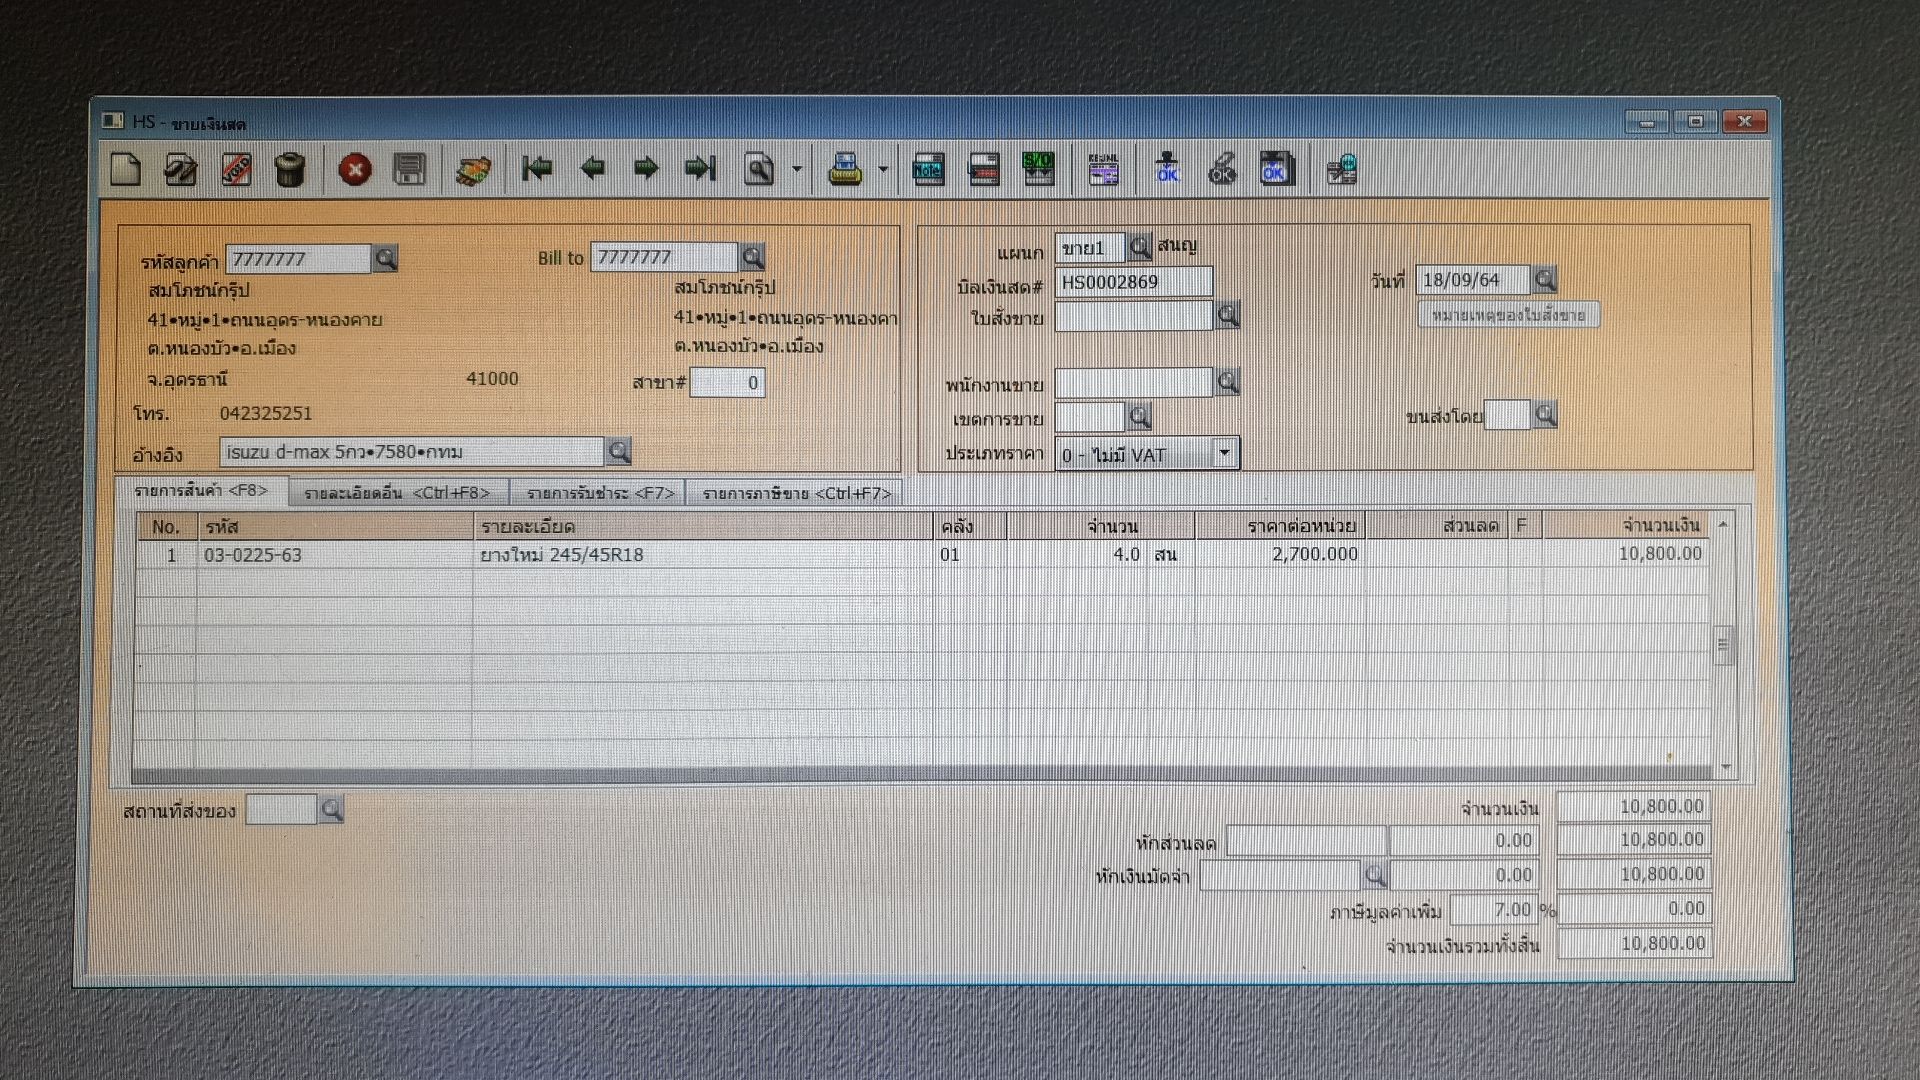
Task: Click the trash can delete icon
Action: click(x=290, y=169)
